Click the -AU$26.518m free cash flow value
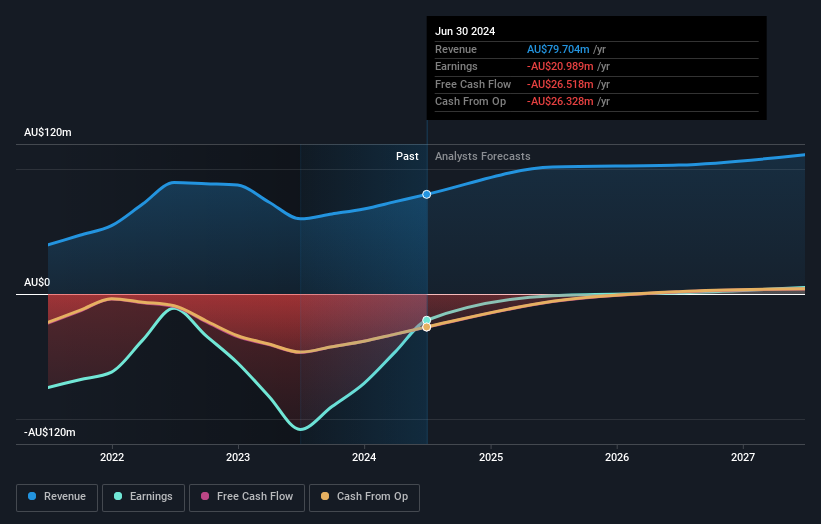Viewport: 821px width, 524px height. coord(560,84)
